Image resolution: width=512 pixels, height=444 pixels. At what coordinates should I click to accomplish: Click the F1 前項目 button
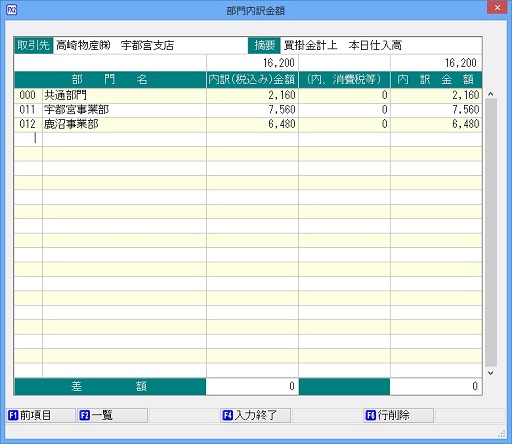pyautogui.click(x=41, y=415)
